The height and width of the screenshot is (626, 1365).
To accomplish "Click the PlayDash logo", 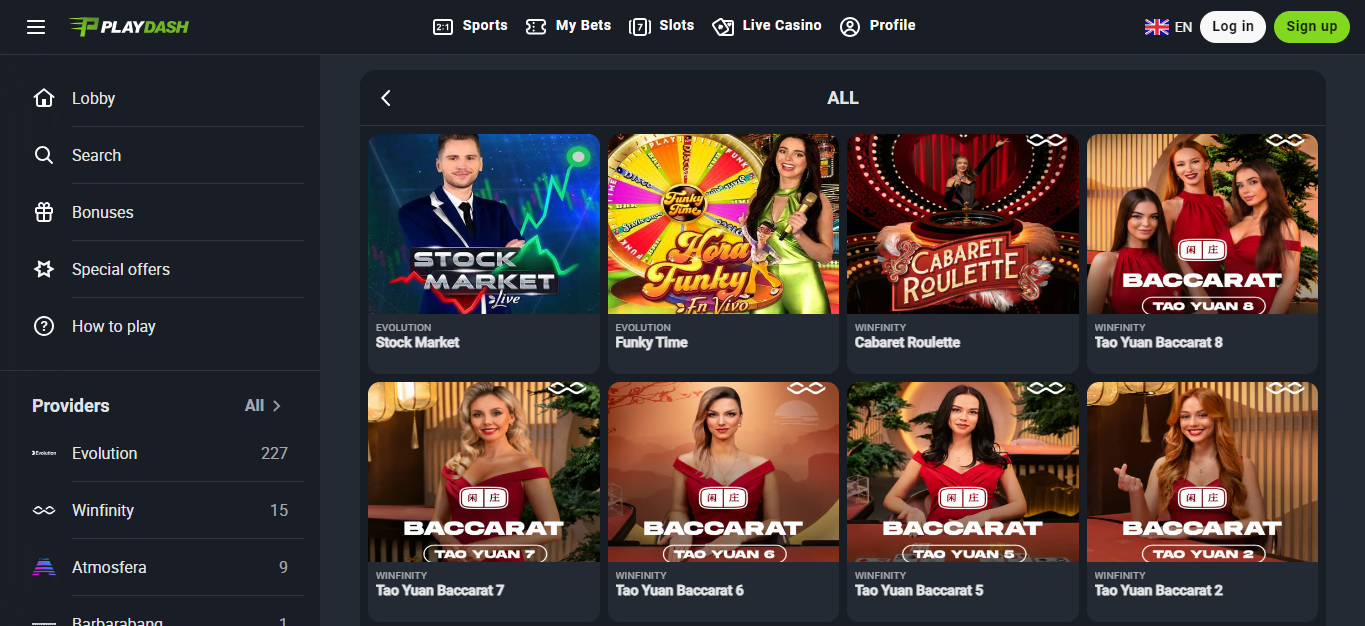I will coord(129,27).
